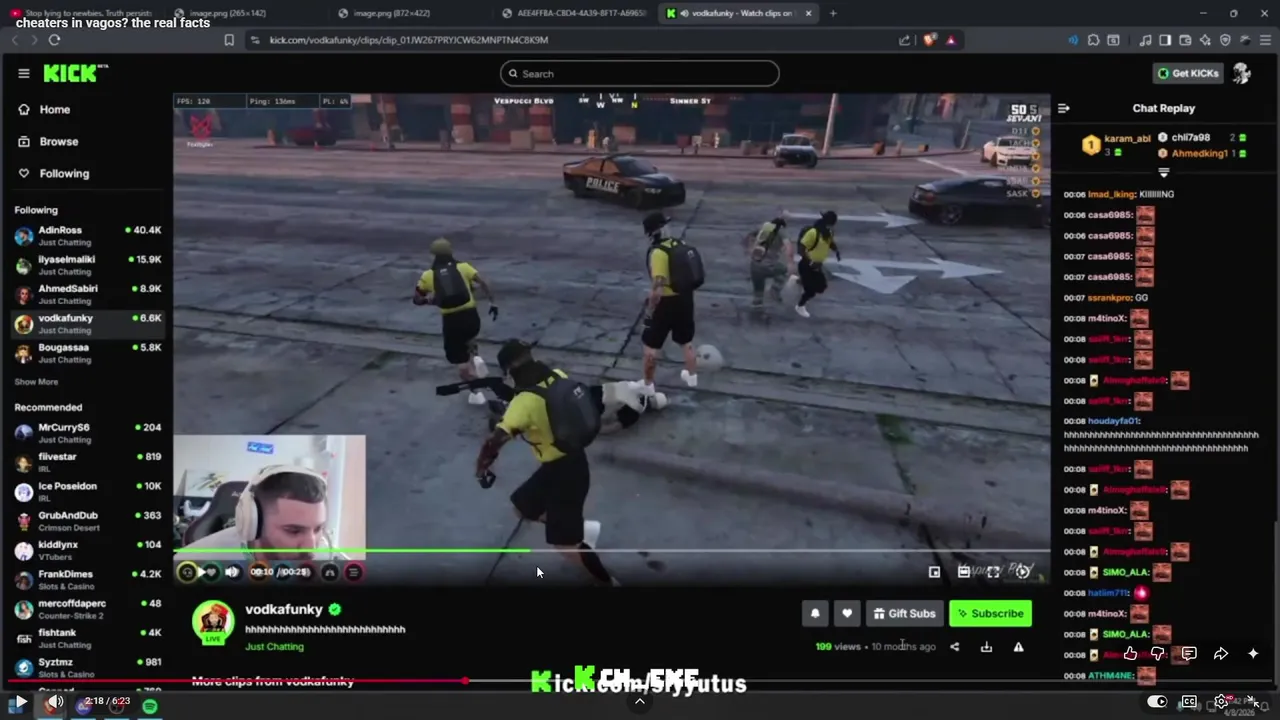Image resolution: width=1280 pixels, height=720 pixels.
Task: Play the Kick clip player
Action: (202, 572)
